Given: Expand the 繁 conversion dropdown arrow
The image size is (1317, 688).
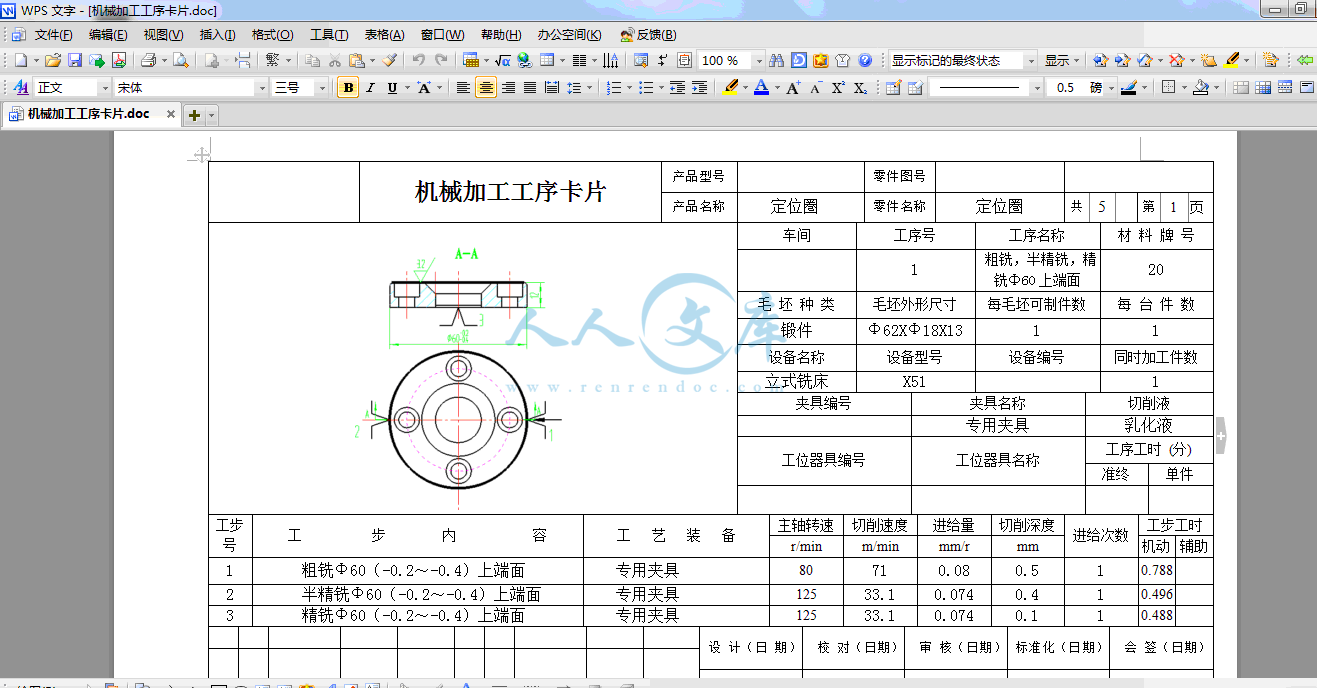Looking at the screenshot, I should click(287, 60).
